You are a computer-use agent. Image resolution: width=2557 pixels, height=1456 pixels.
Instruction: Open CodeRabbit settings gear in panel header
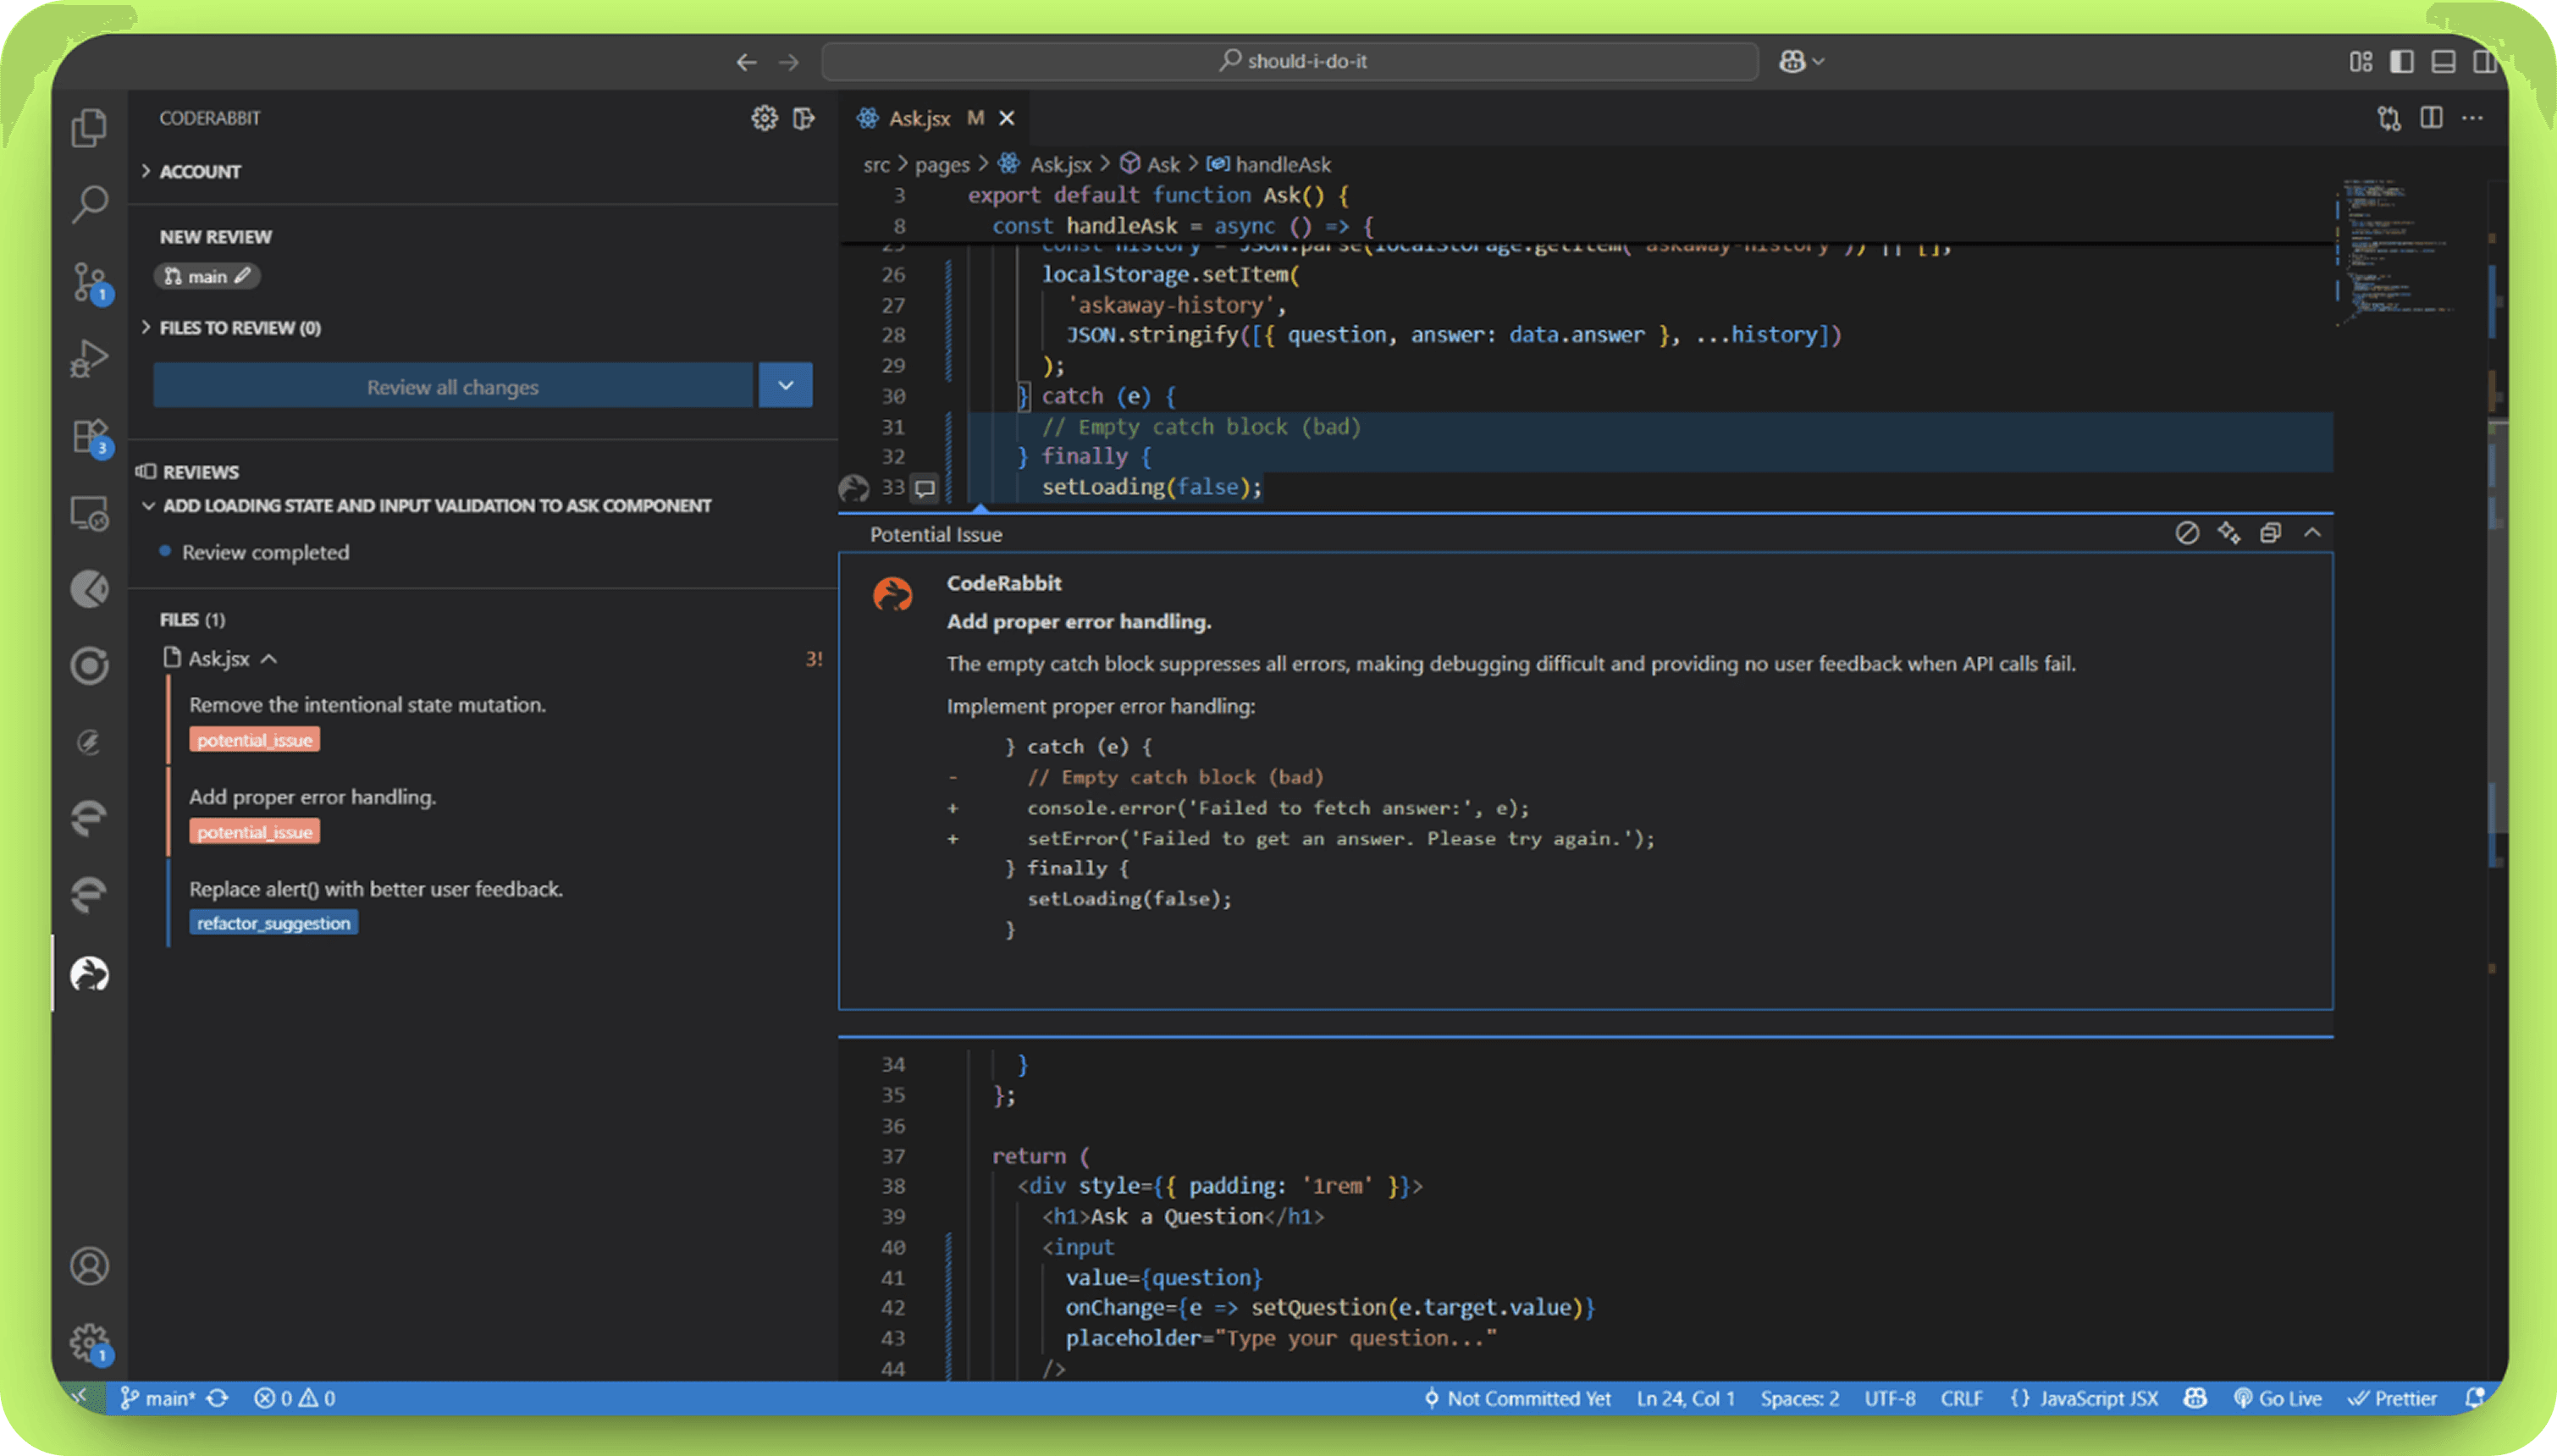coord(764,118)
